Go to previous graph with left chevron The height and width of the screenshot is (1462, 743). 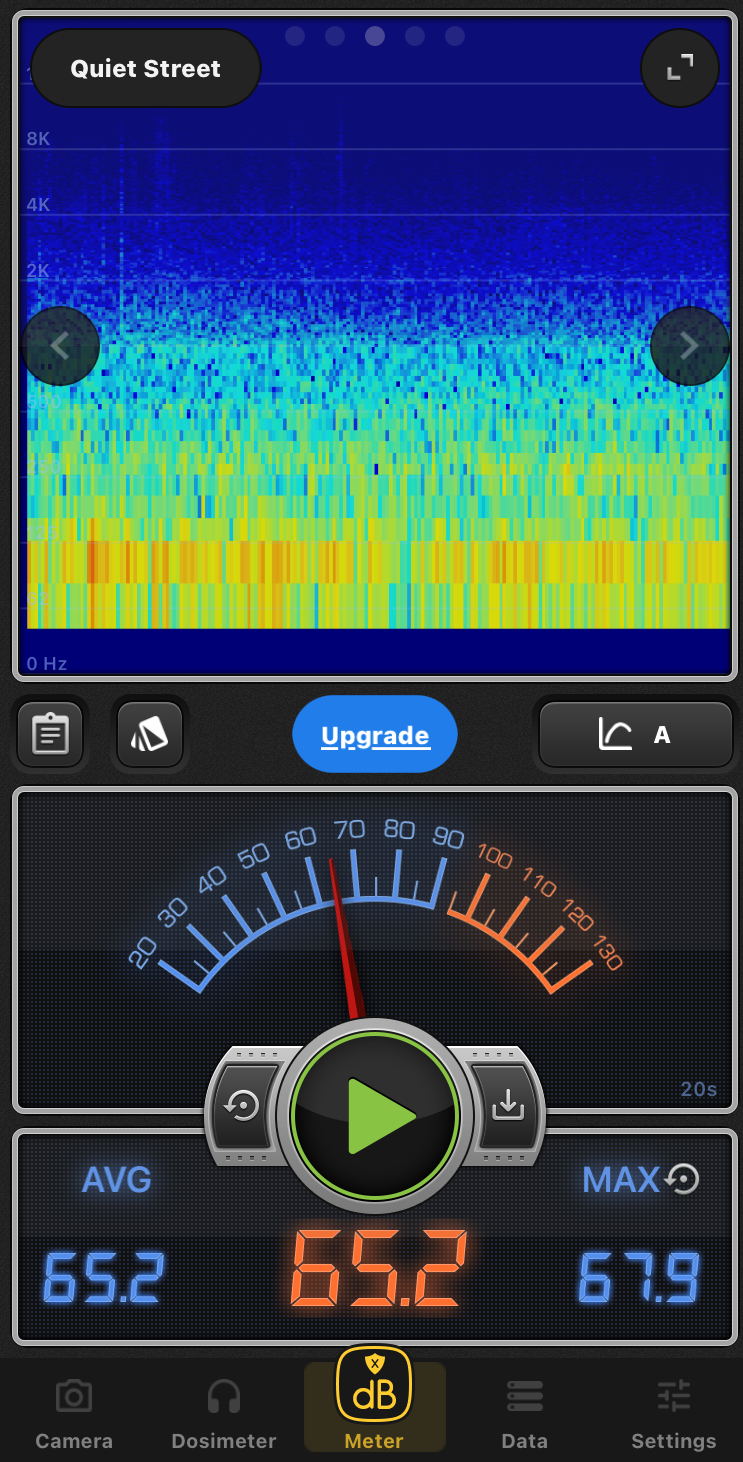click(x=60, y=346)
